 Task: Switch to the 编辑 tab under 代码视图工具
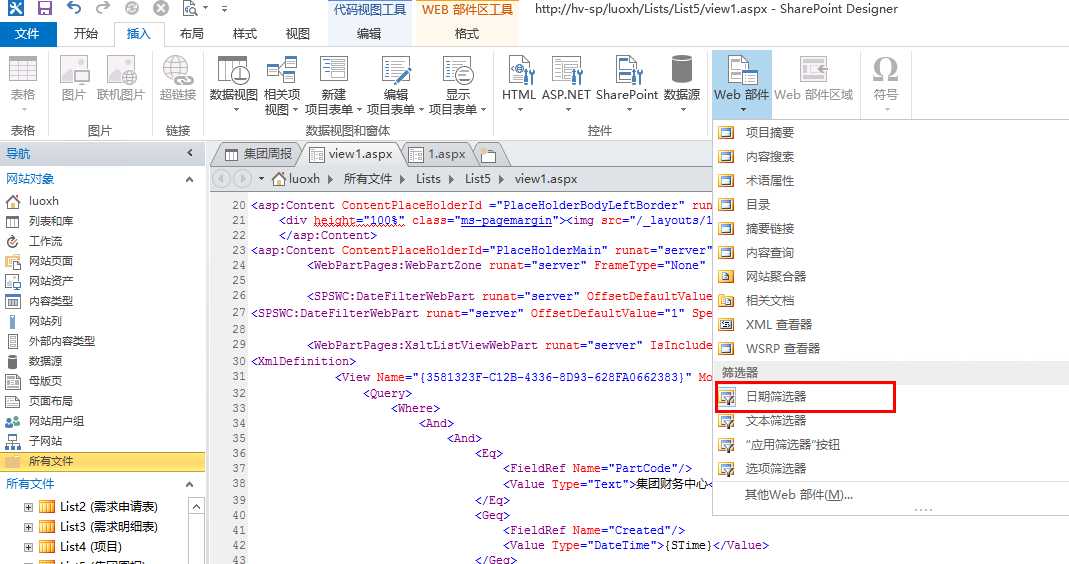point(369,33)
